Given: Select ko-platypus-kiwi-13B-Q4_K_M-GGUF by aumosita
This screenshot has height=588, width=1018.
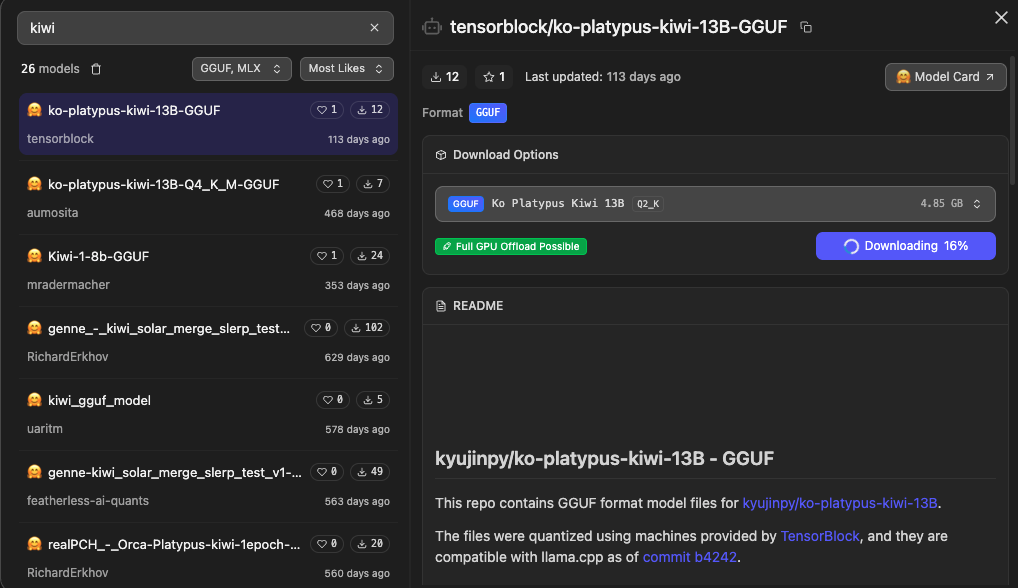Looking at the screenshot, I should pos(208,197).
